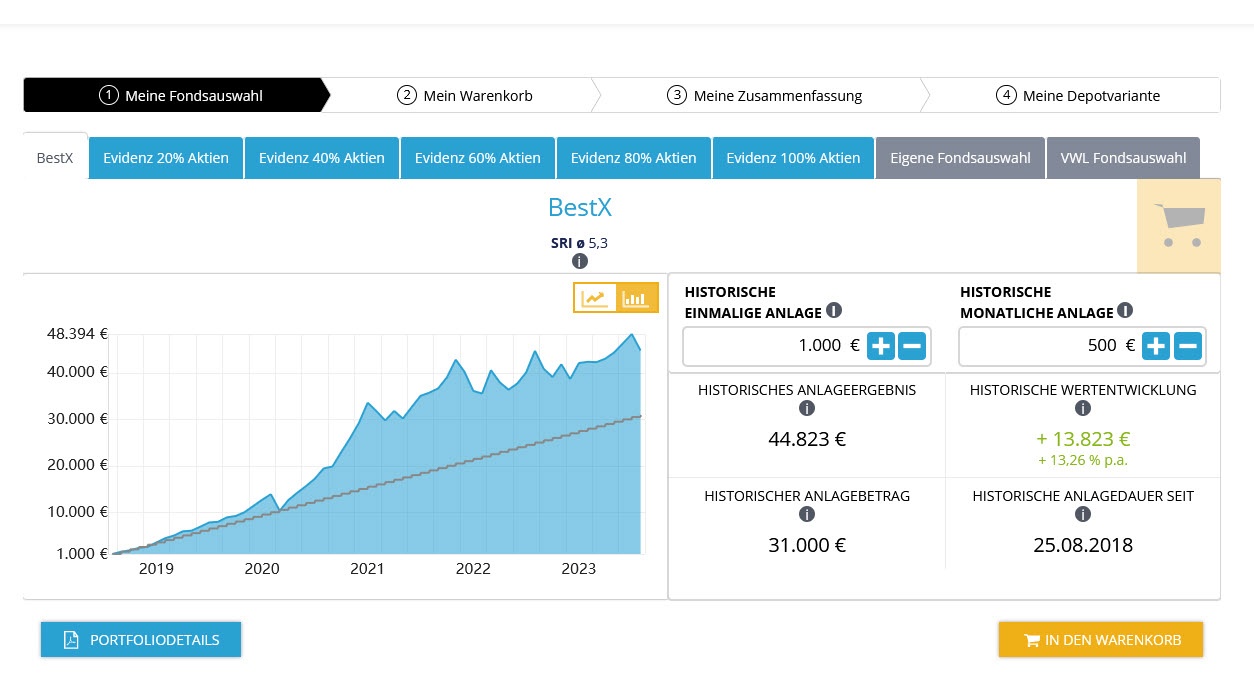Go to step 2 Mein Warenkorb
This screenshot has width=1254, height=678.
pos(465,96)
